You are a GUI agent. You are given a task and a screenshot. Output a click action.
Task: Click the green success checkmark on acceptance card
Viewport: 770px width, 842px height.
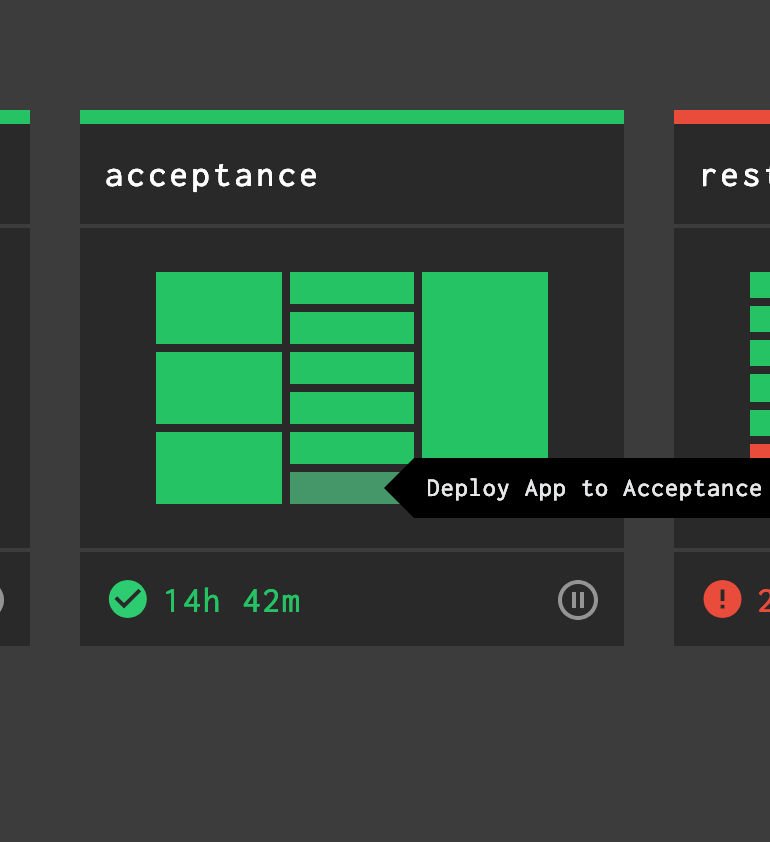point(128,599)
